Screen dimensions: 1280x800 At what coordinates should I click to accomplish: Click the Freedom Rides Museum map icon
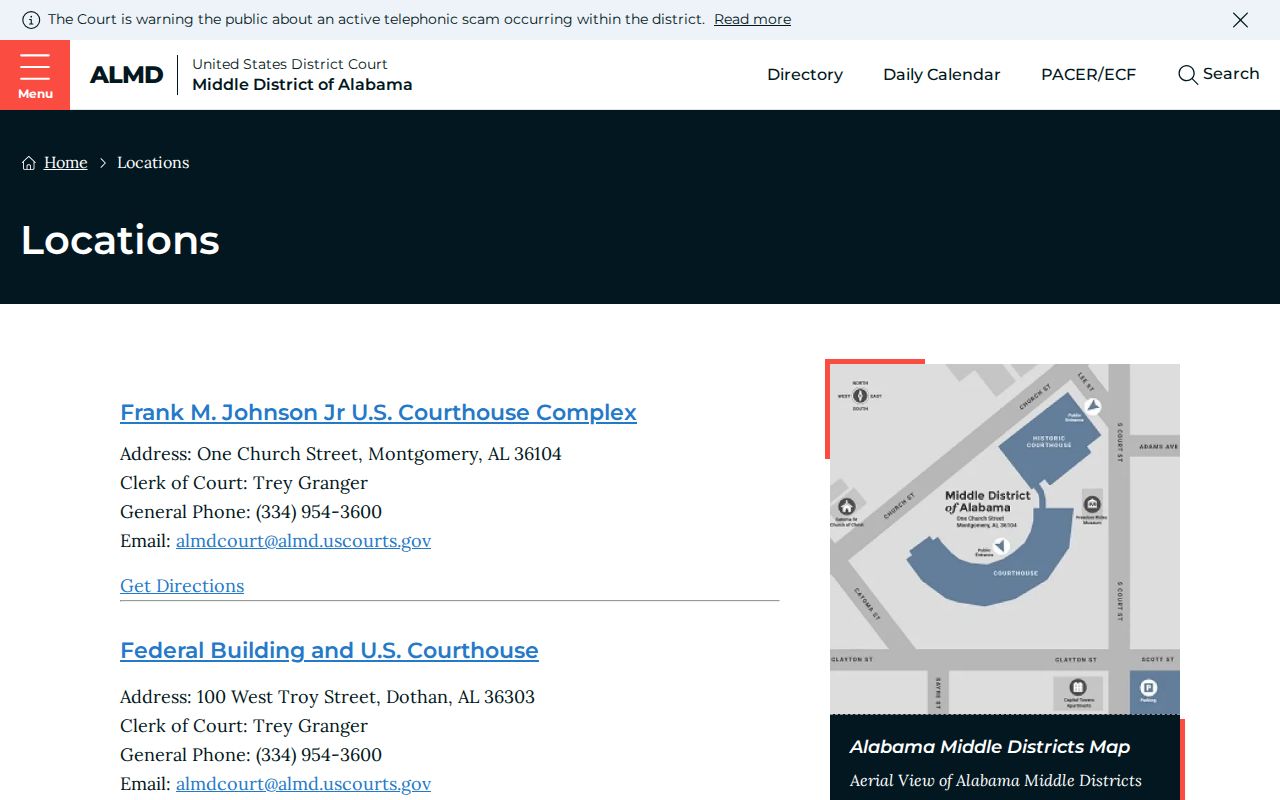coord(1092,504)
